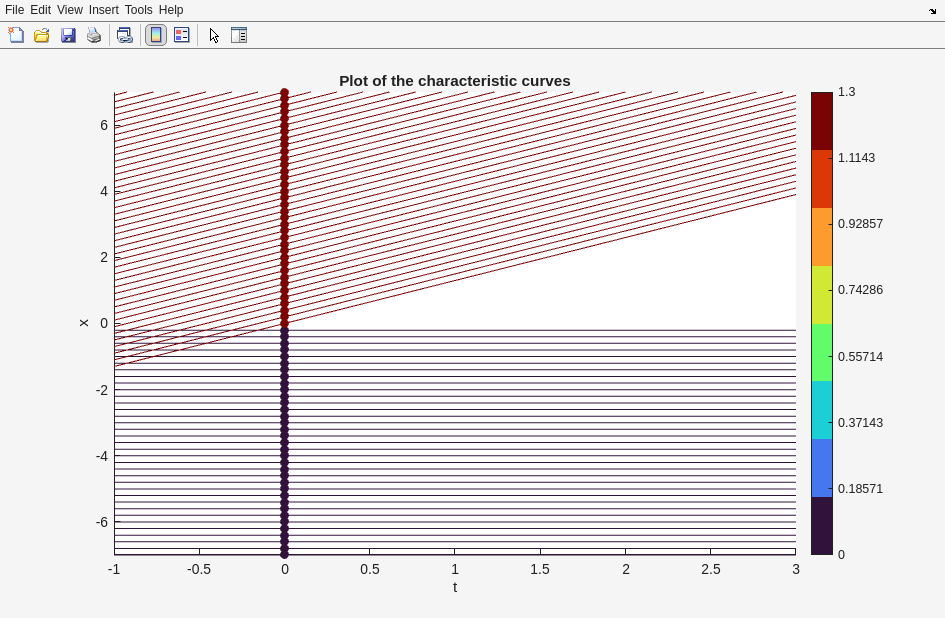Toggle the Insert Colorbar button

156,35
